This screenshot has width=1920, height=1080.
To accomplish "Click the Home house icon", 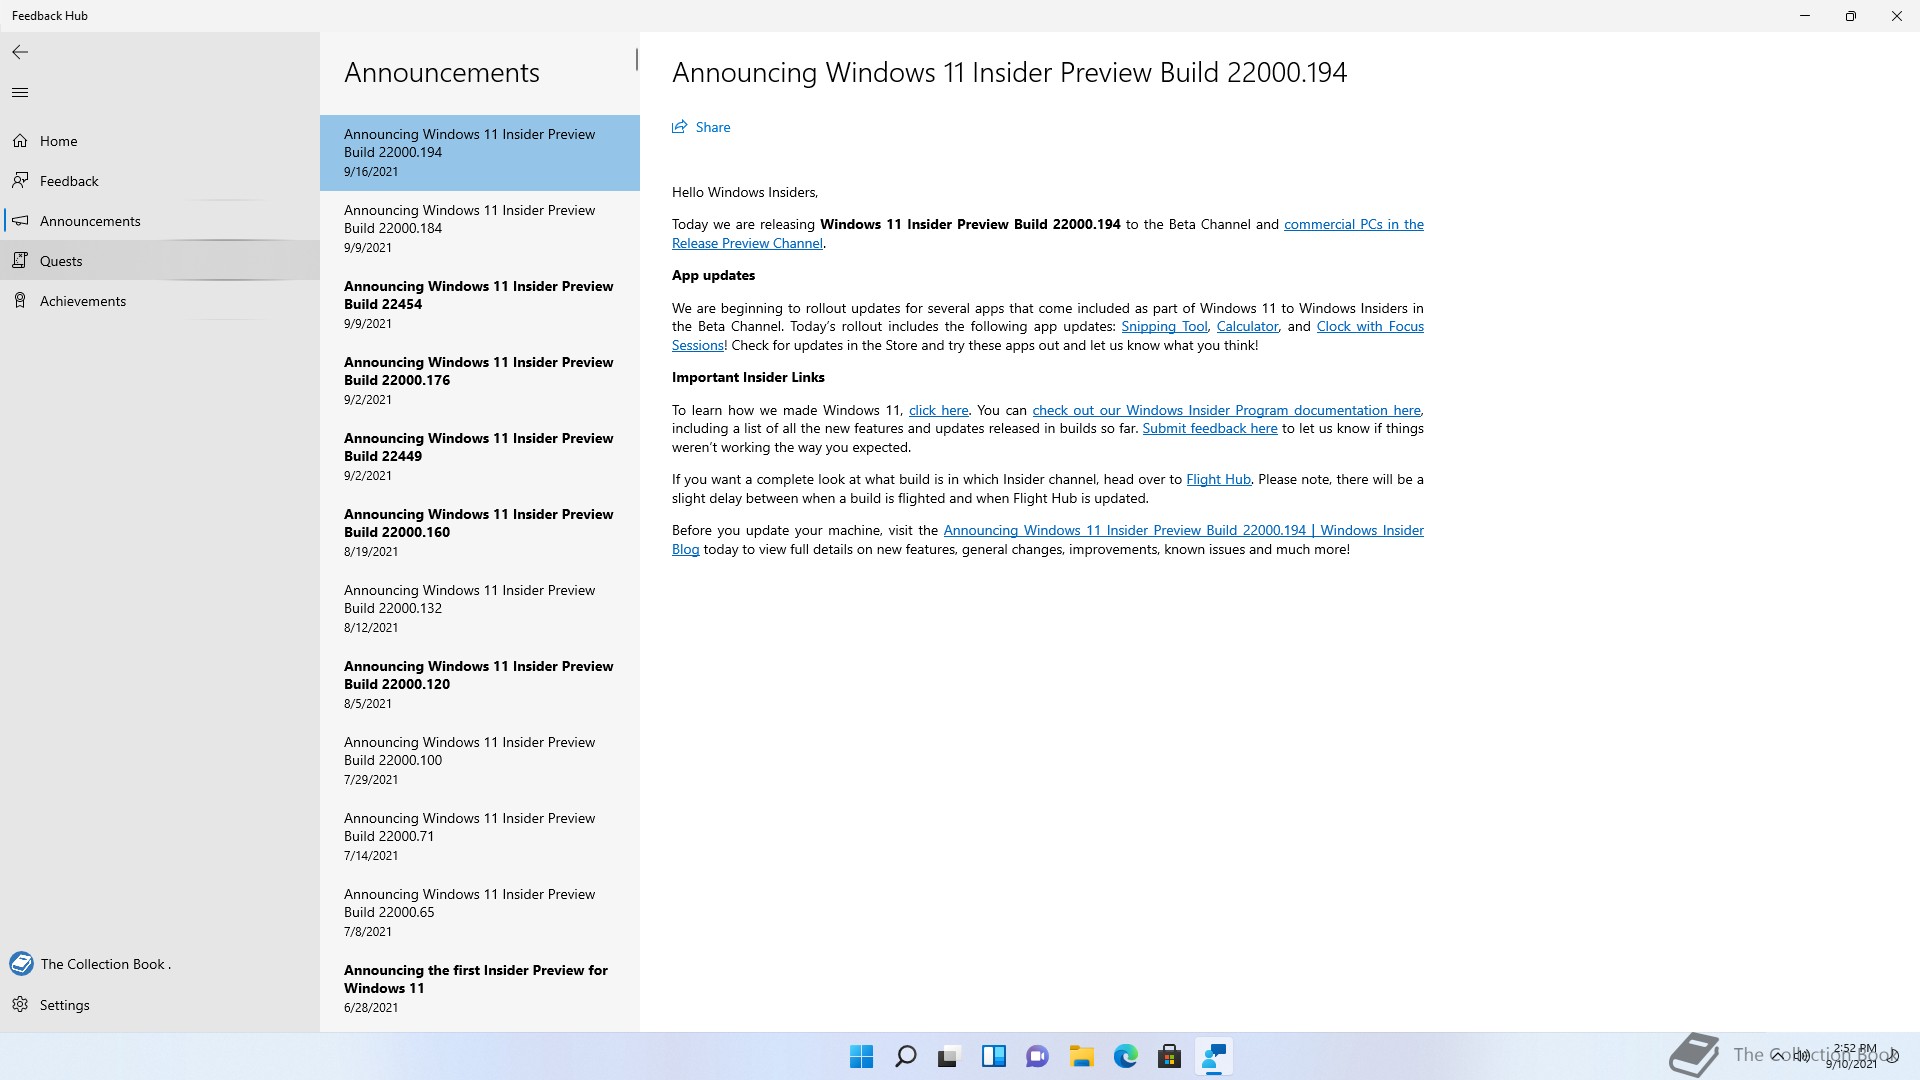I will click(x=20, y=141).
